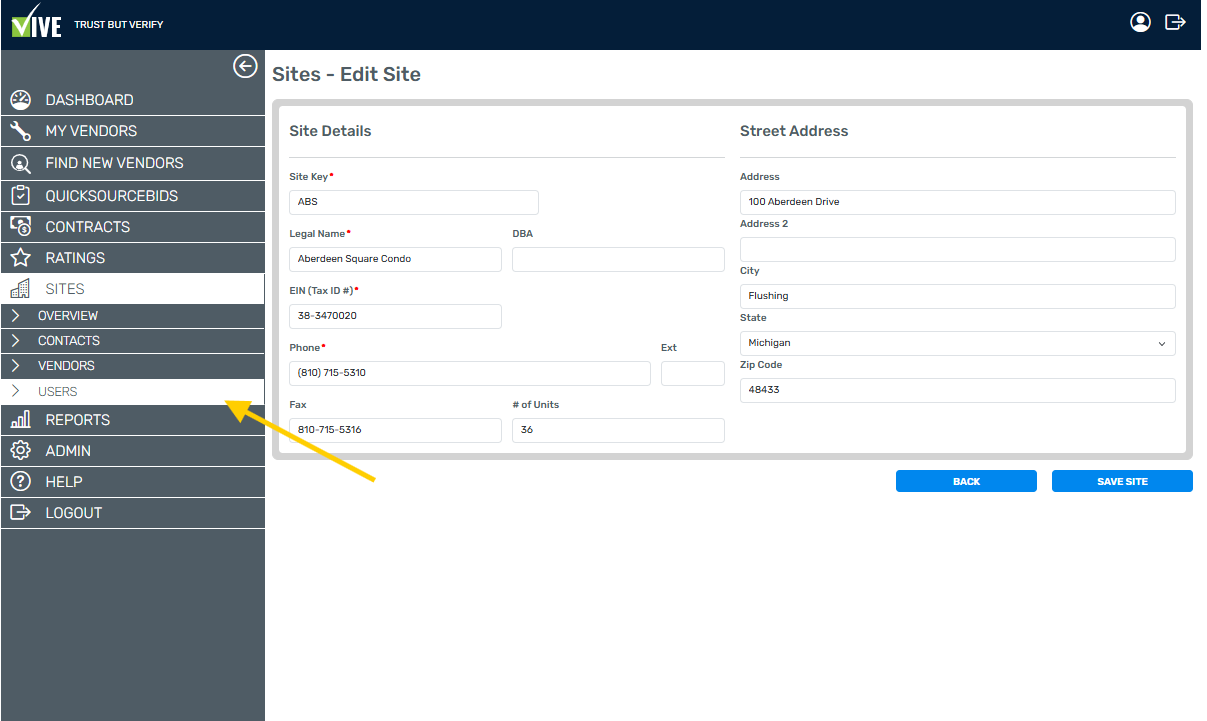1207x721 pixels.
Task: Click the Fax field
Action: coord(395,430)
